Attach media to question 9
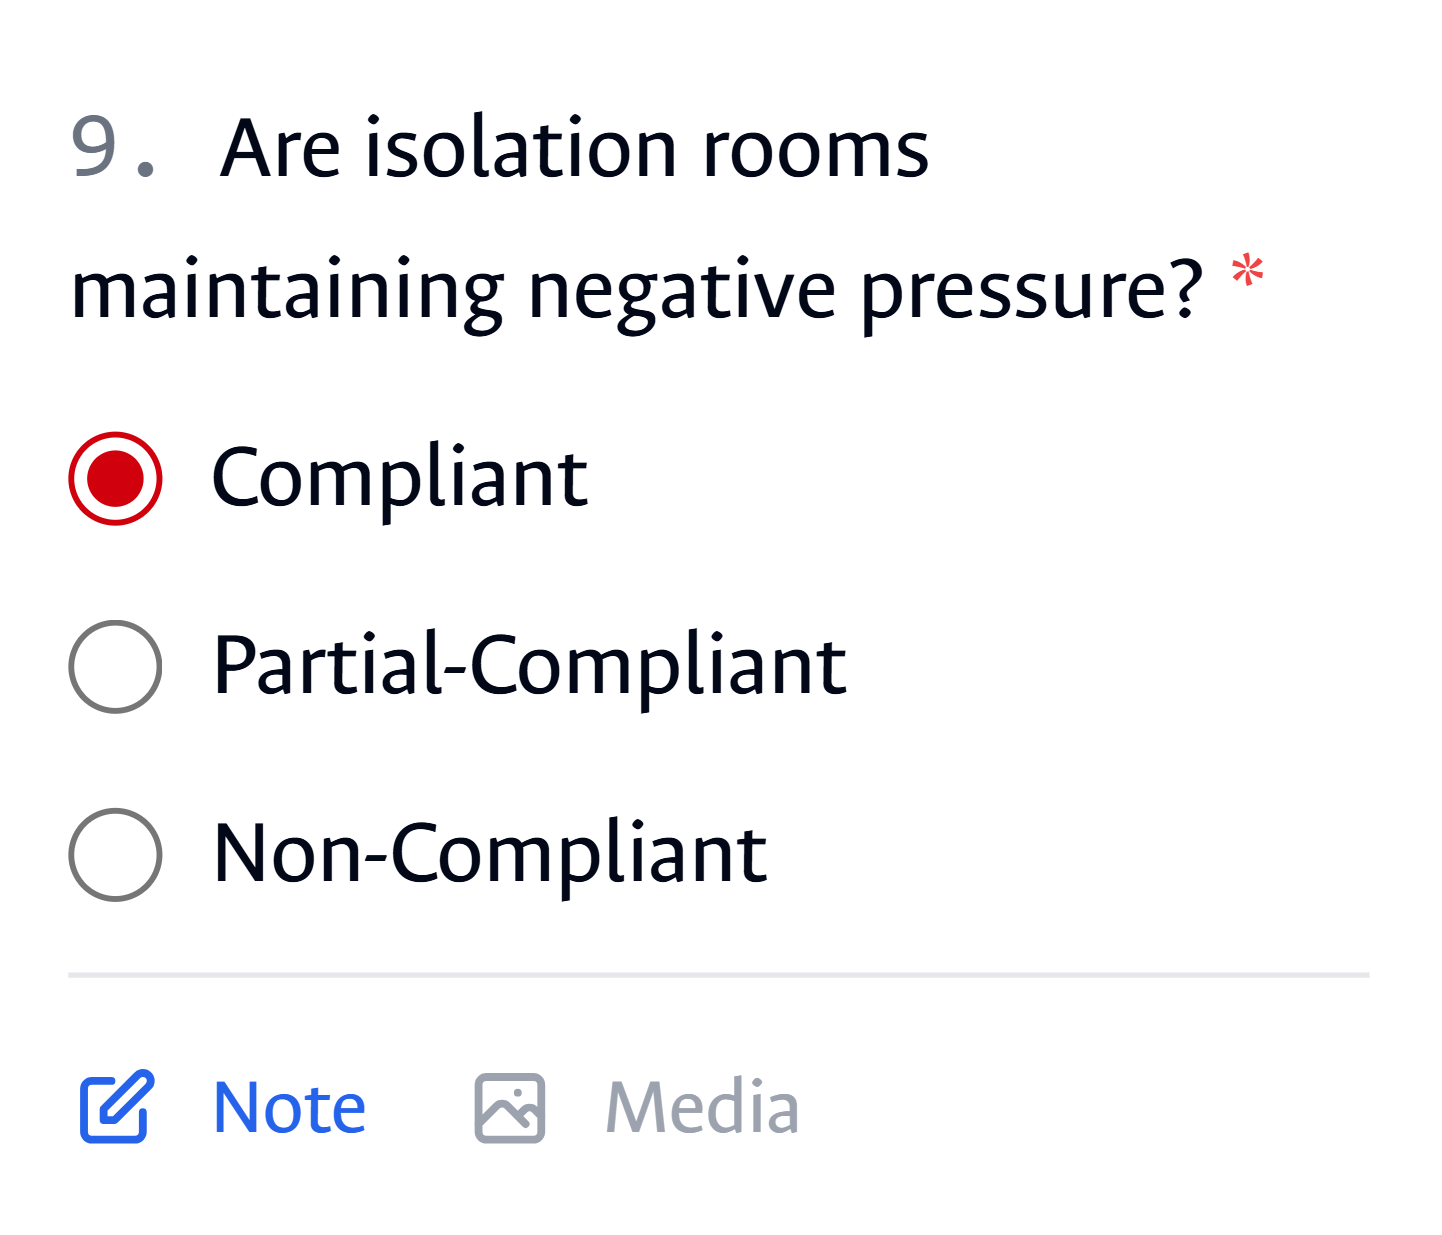Image resolution: width=1442 pixels, height=1235 pixels. pos(701,1106)
